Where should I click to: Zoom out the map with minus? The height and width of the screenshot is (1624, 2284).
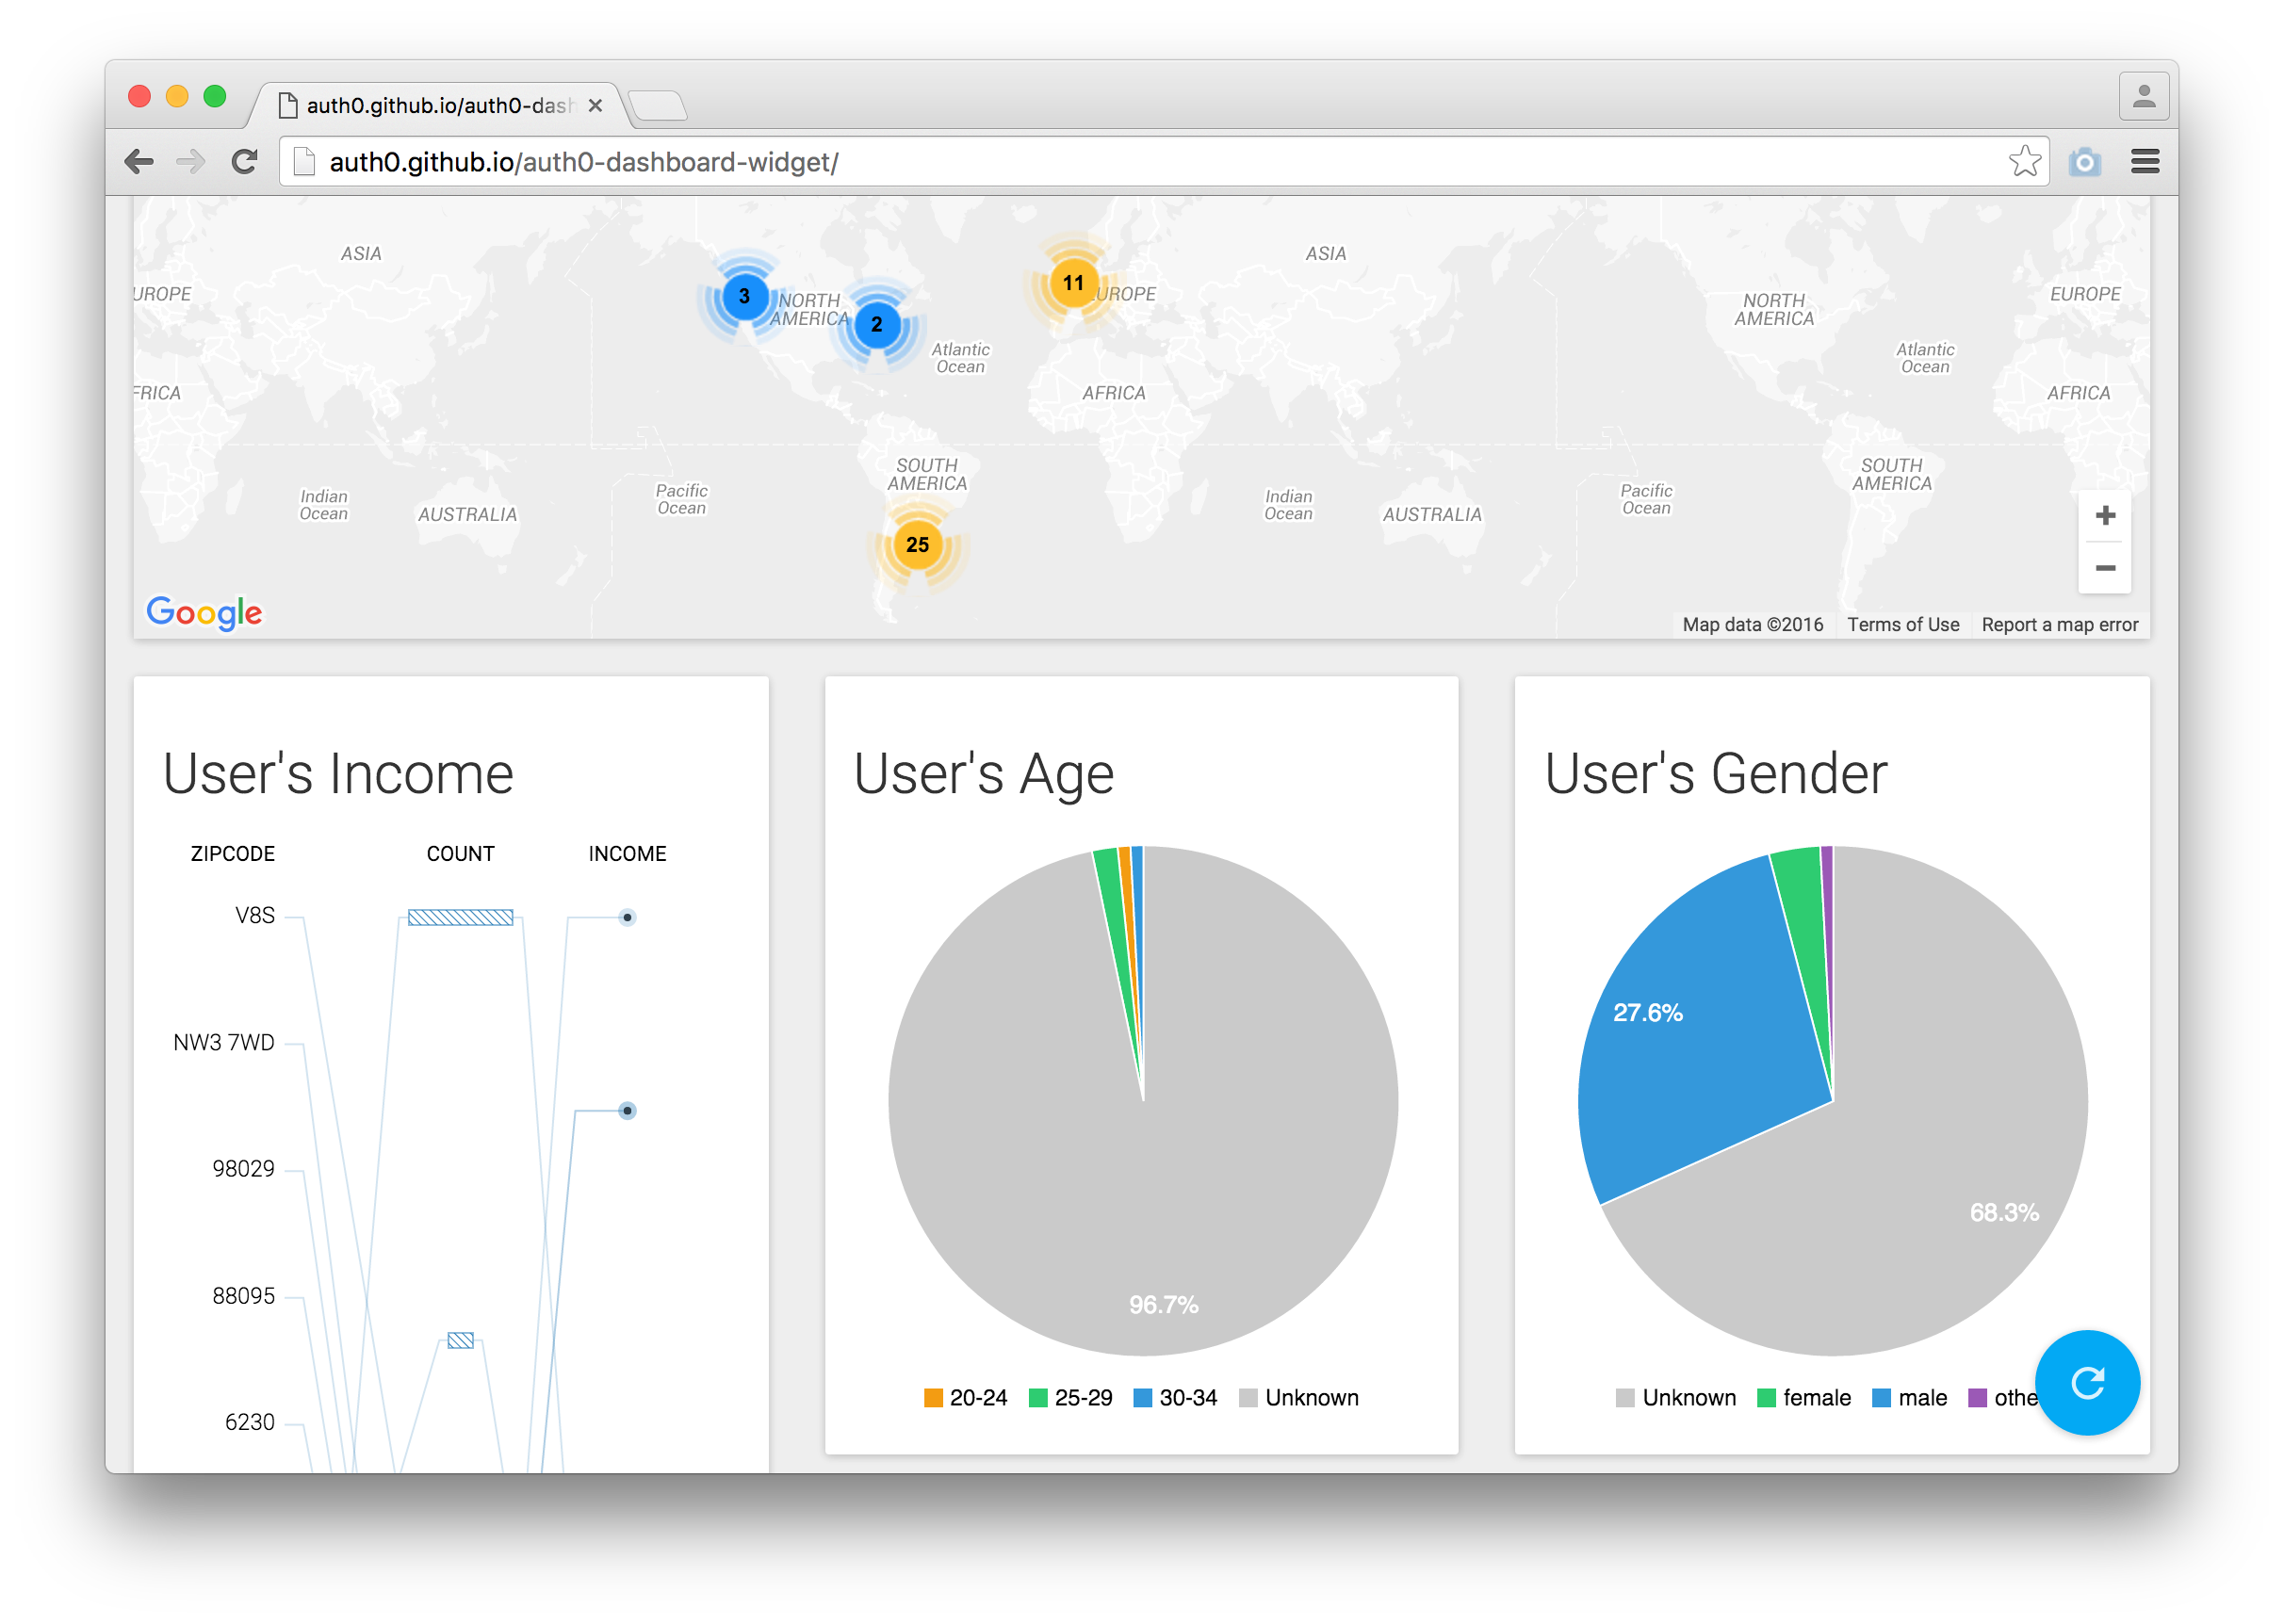tap(2105, 568)
